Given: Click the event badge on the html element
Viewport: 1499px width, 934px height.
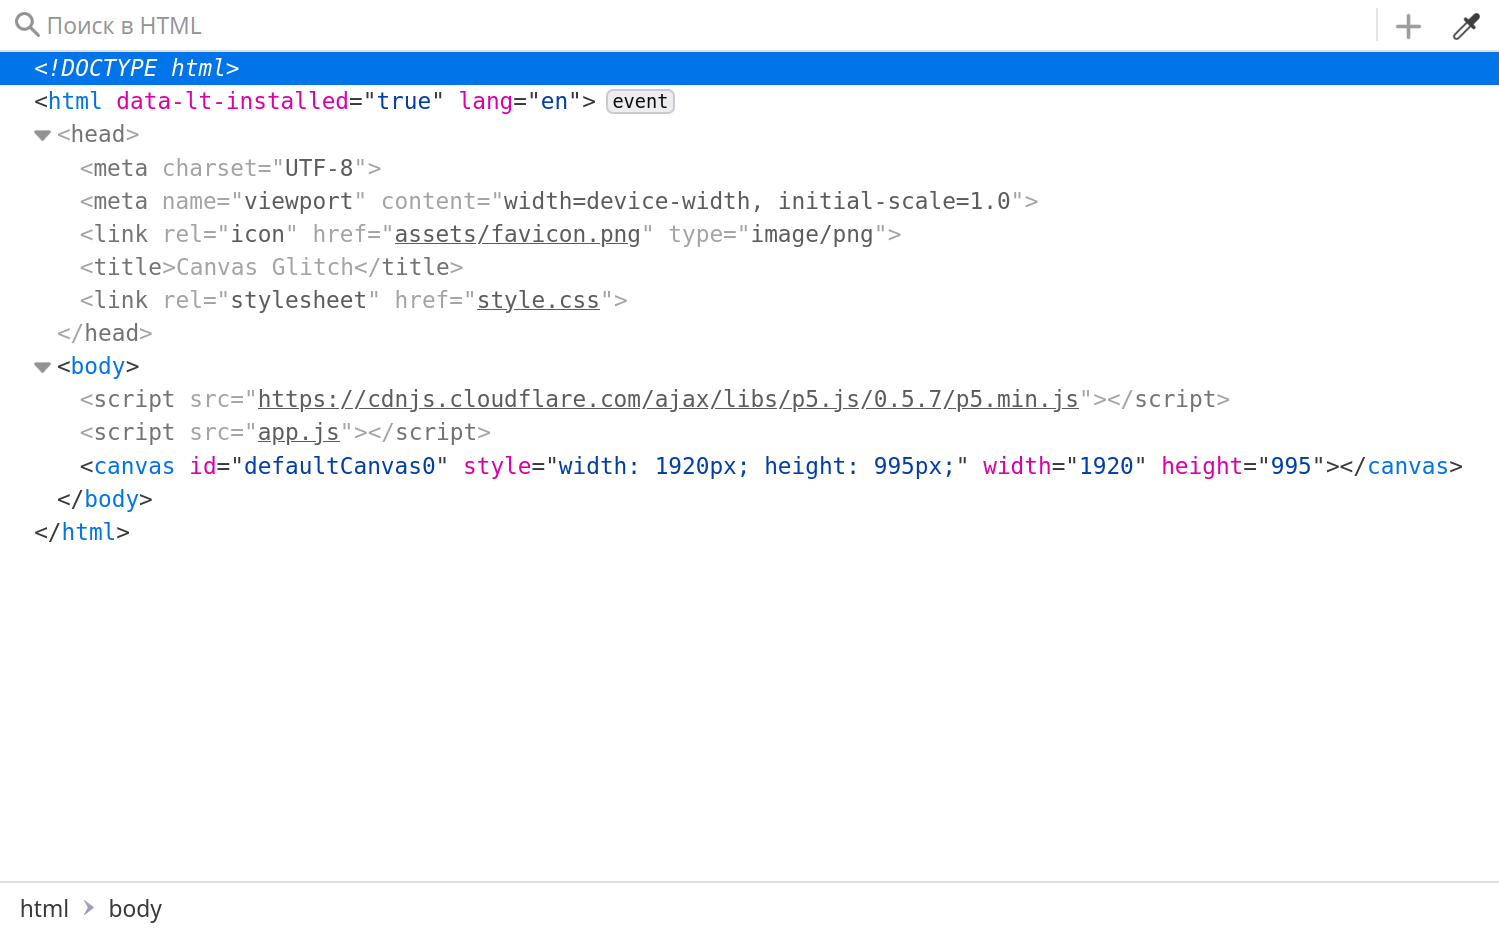Looking at the screenshot, I should [639, 100].
